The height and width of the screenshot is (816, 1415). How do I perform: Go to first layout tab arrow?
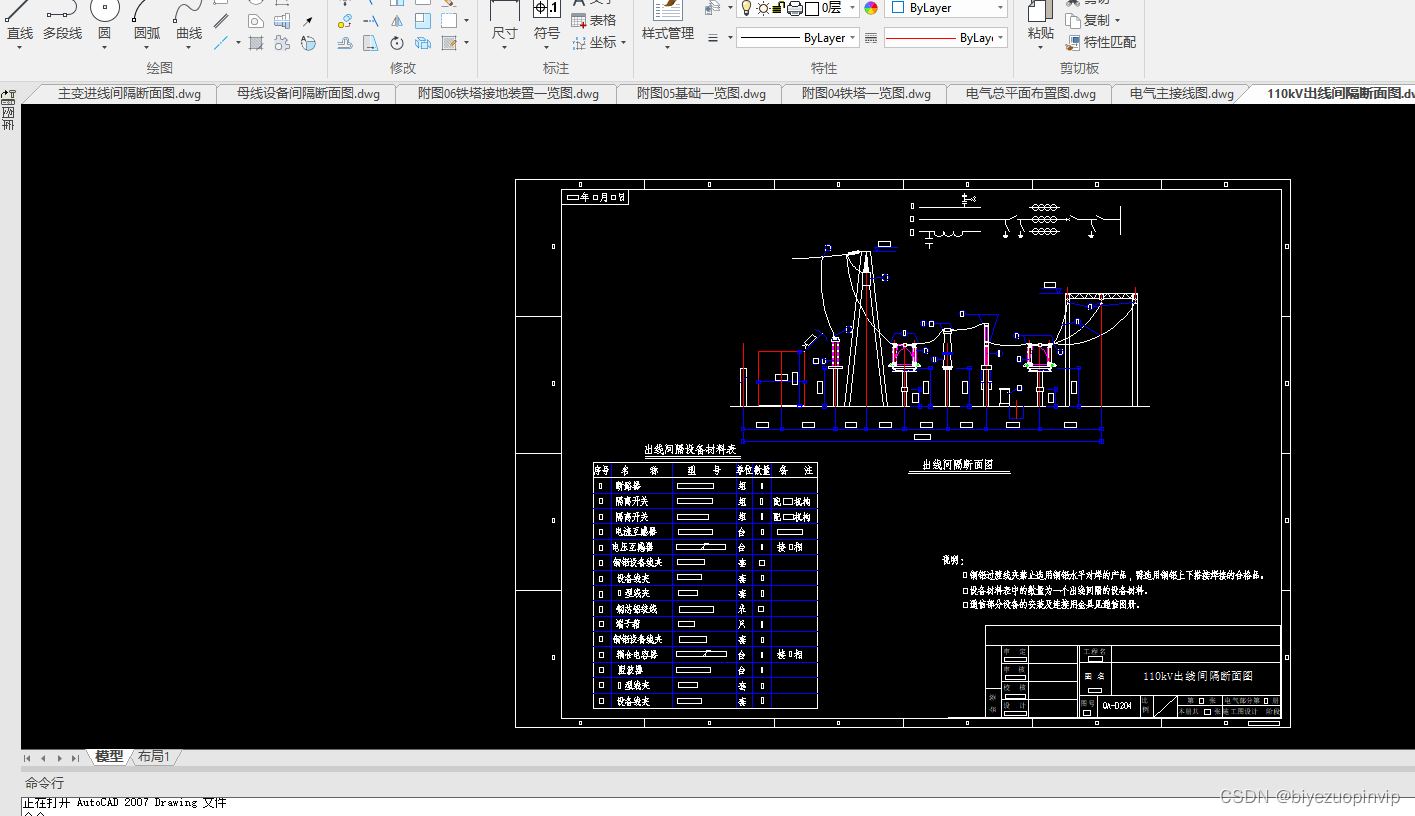coord(28,758)
